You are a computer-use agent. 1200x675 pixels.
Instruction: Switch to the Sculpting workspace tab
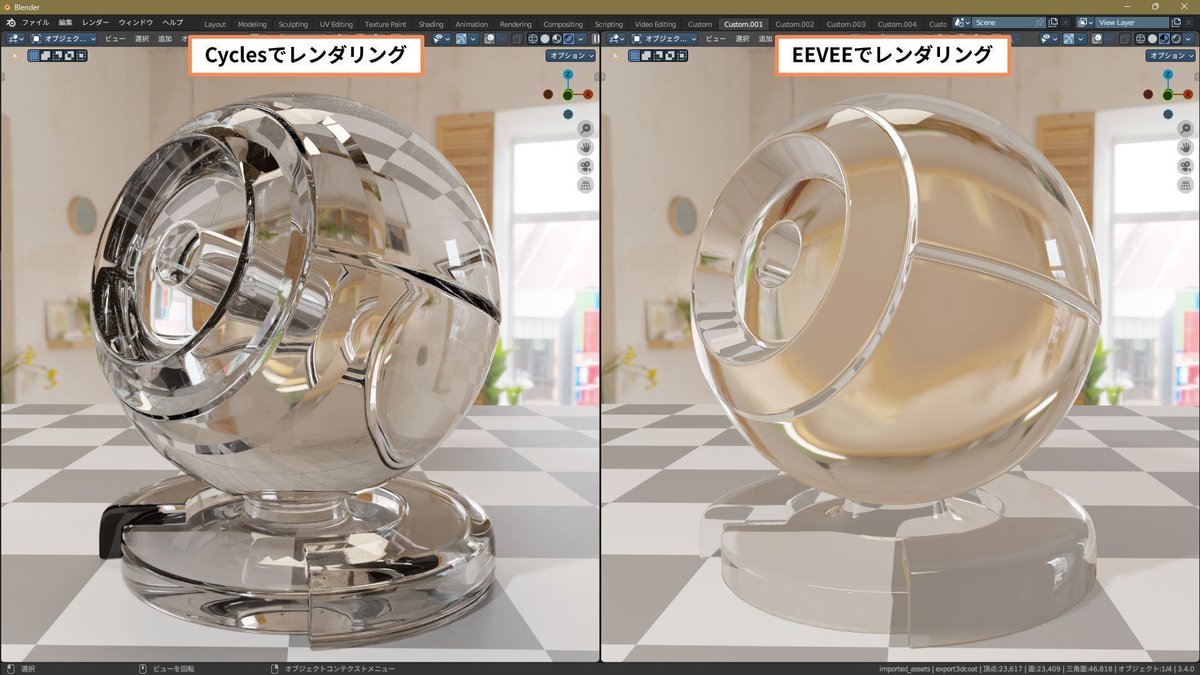click(x=293, y=24)
